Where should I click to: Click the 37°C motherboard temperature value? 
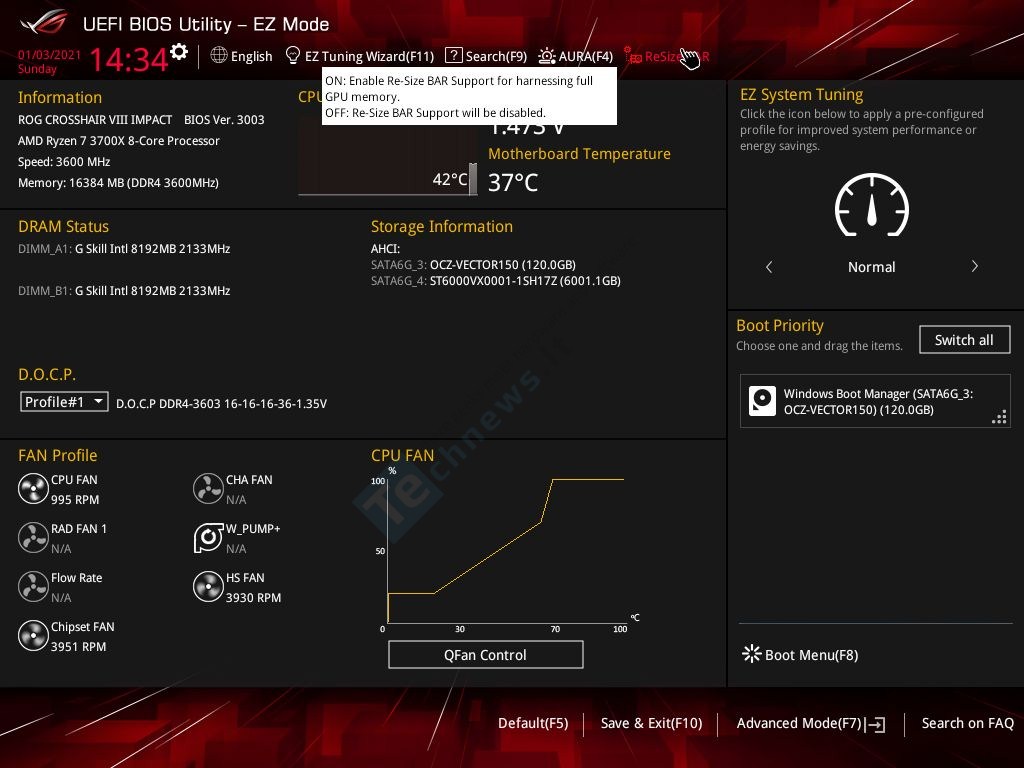513,182
